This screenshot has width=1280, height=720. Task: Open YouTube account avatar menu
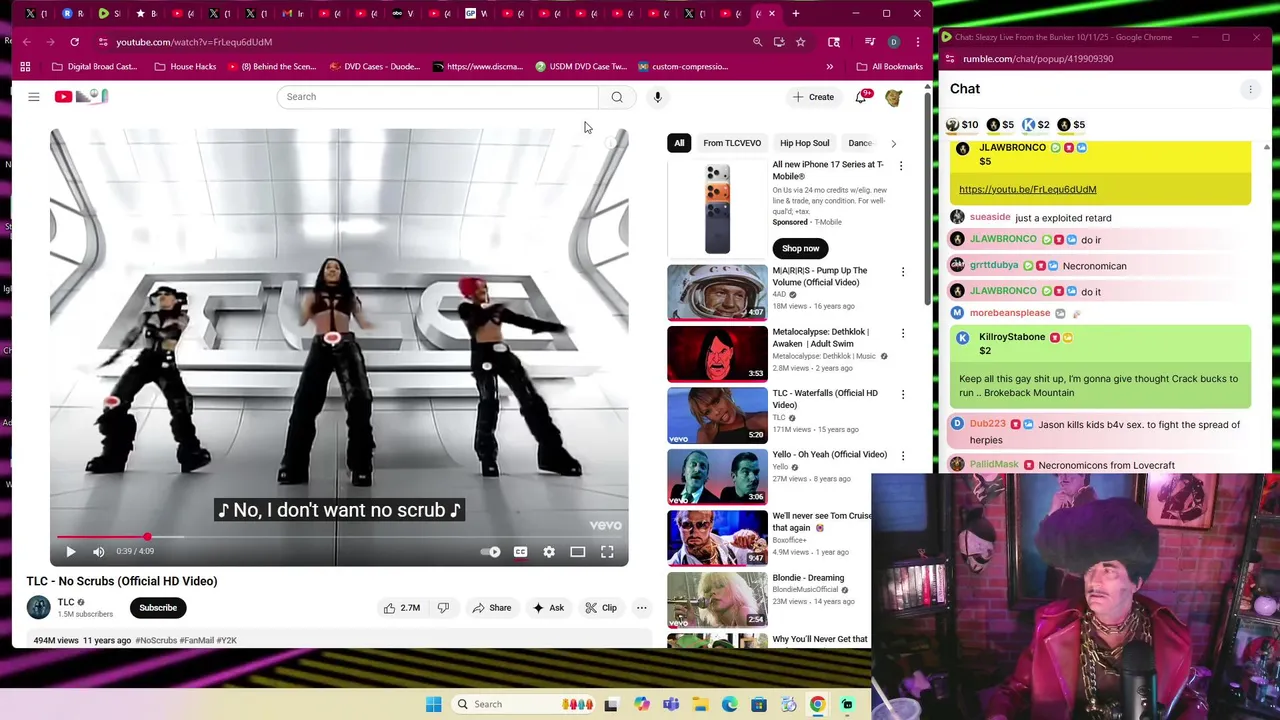pyautogui.click(x=893, y=97)
